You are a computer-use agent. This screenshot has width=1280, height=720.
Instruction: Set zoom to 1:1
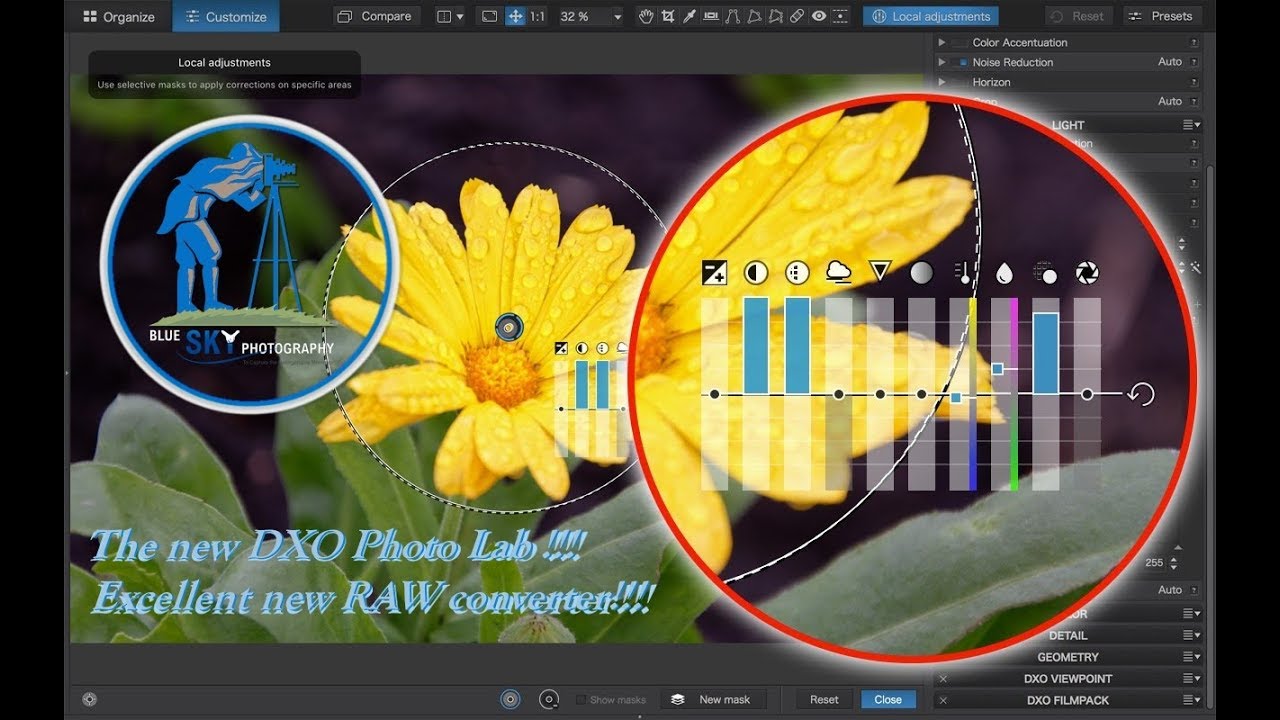pyautogui.click(x=537, y=17)
